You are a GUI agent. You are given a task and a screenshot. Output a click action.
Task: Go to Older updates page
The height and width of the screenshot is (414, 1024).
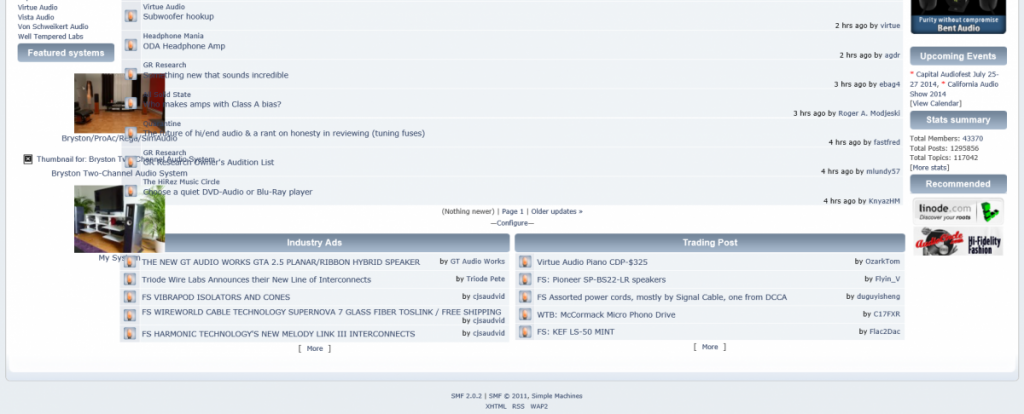[x=556, y=212]
